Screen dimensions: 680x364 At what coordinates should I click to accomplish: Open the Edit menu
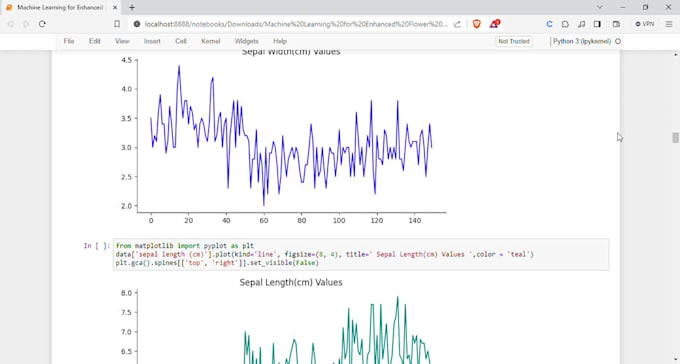point(95,41)
